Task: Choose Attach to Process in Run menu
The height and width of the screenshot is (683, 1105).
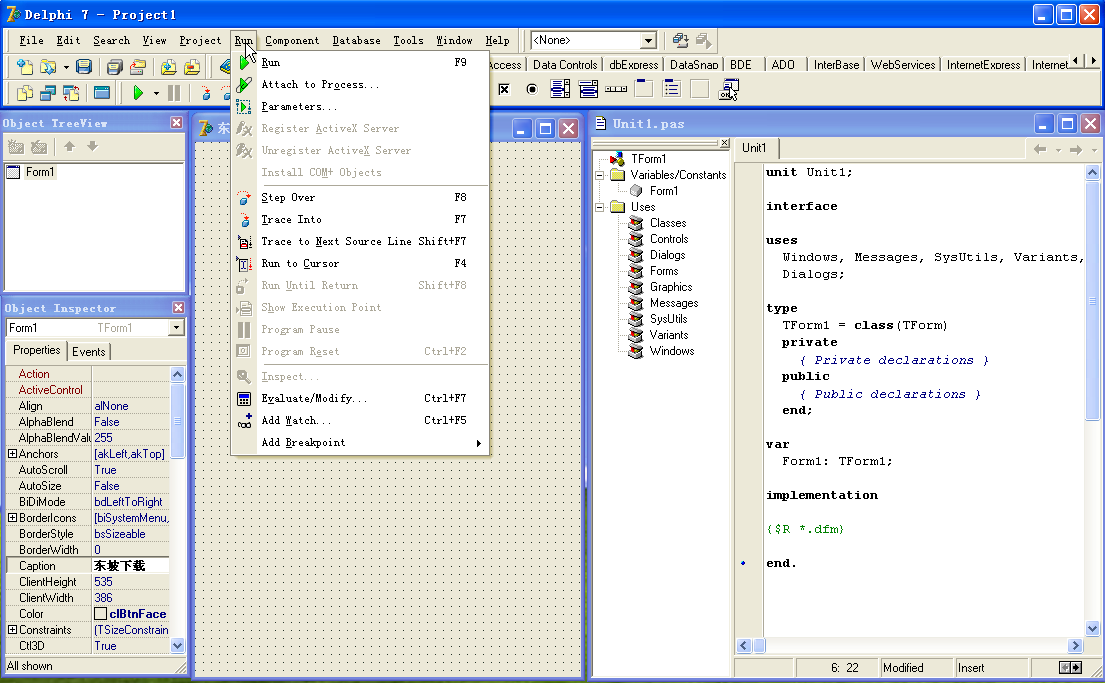Action: coord(360,85)
